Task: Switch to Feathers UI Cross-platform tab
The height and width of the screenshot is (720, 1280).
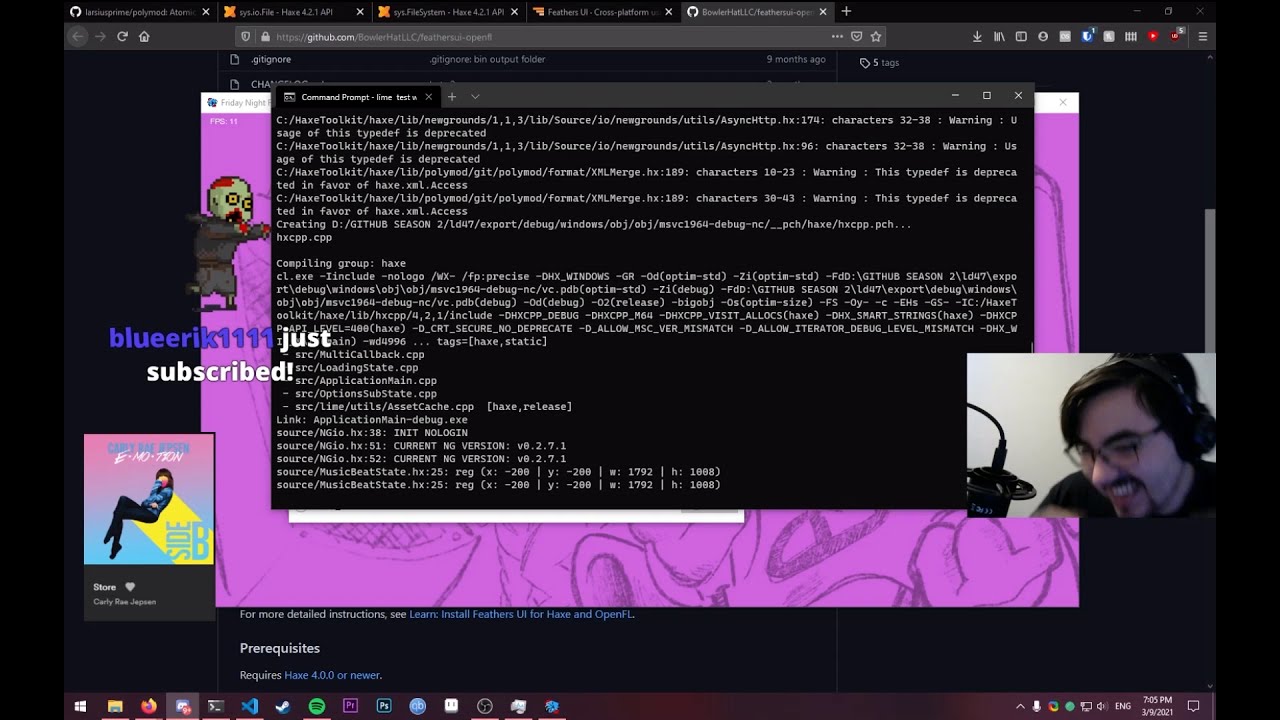Action: [x=602, y=12]
